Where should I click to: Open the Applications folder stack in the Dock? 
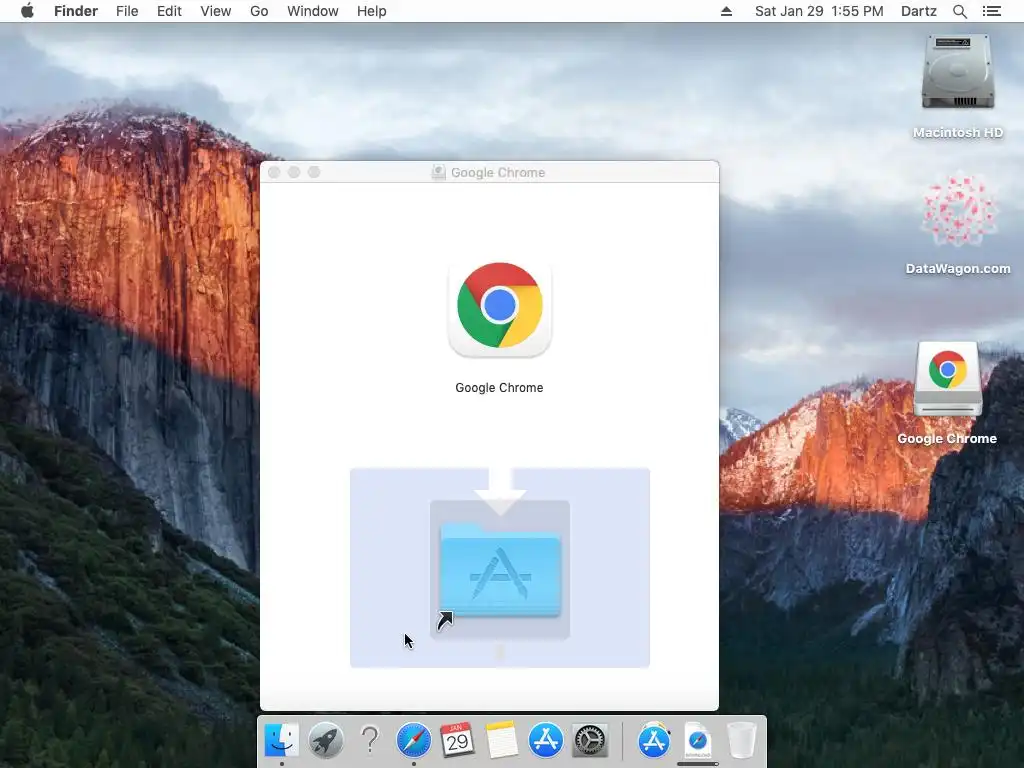click(x=654, y=741)
